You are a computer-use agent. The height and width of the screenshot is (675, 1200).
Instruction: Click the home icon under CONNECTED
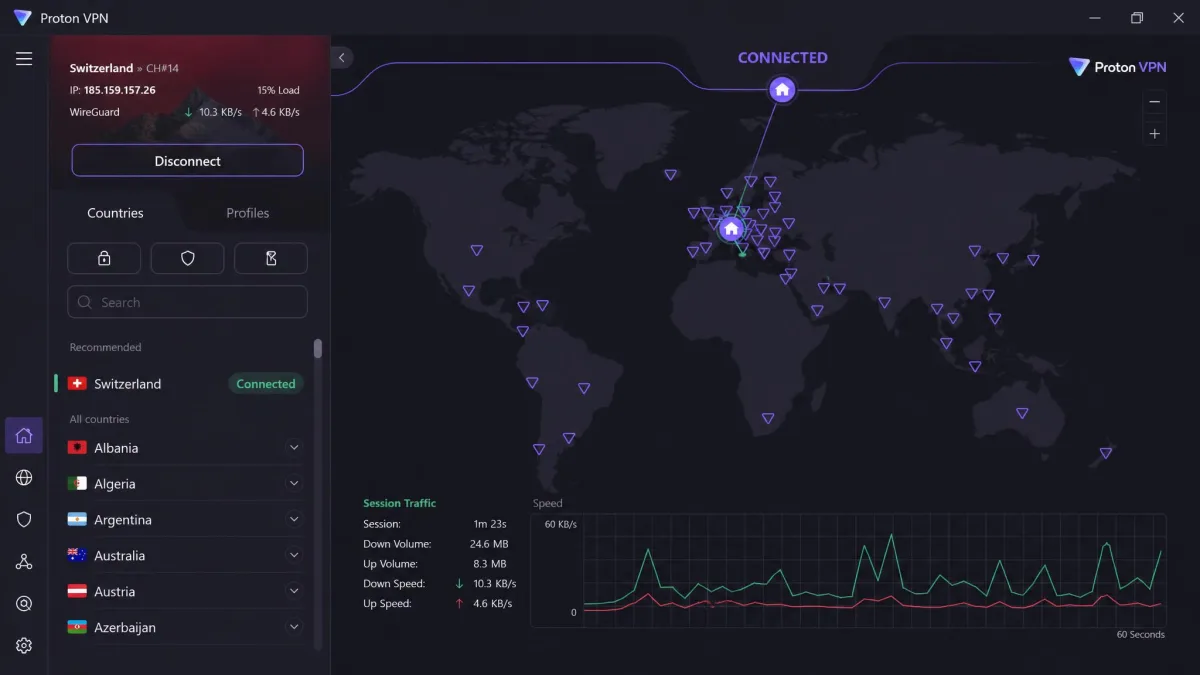782,90
